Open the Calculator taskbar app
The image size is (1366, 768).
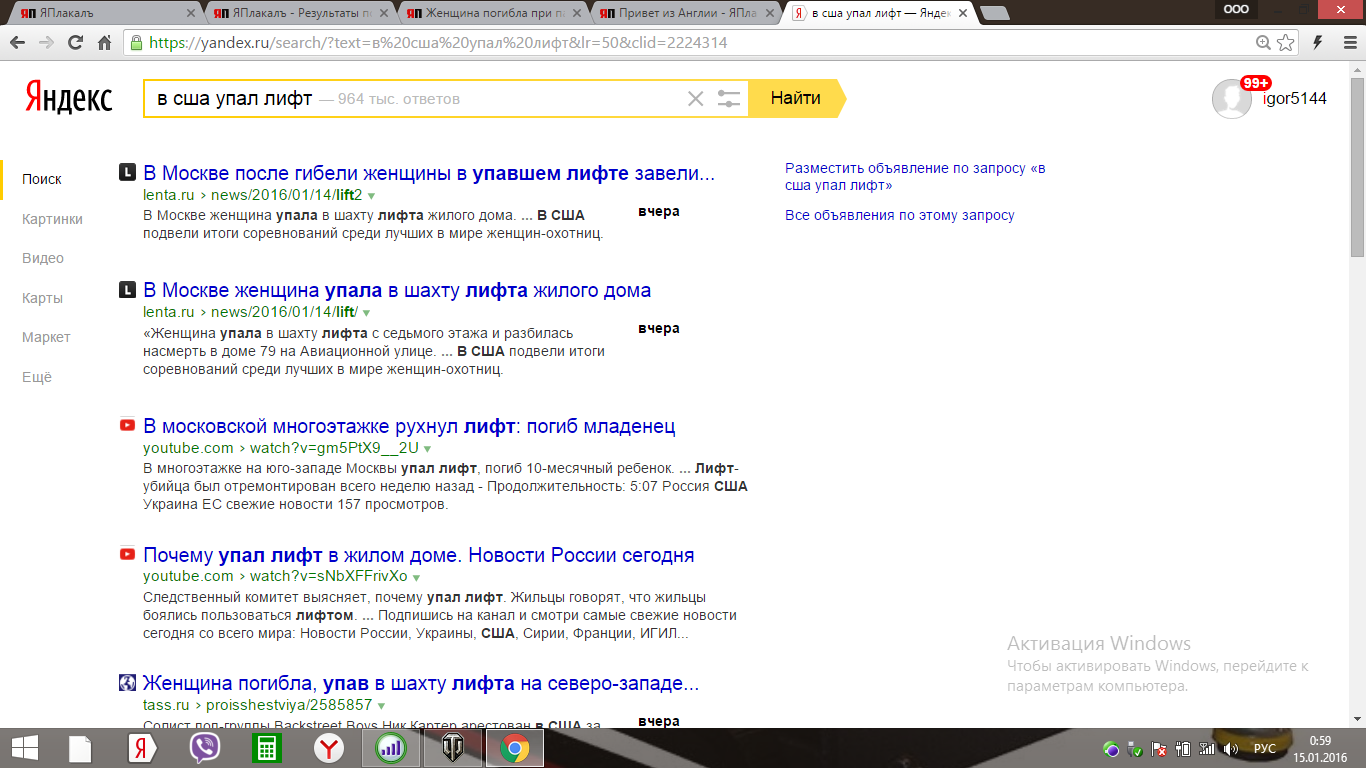[266, 748]
